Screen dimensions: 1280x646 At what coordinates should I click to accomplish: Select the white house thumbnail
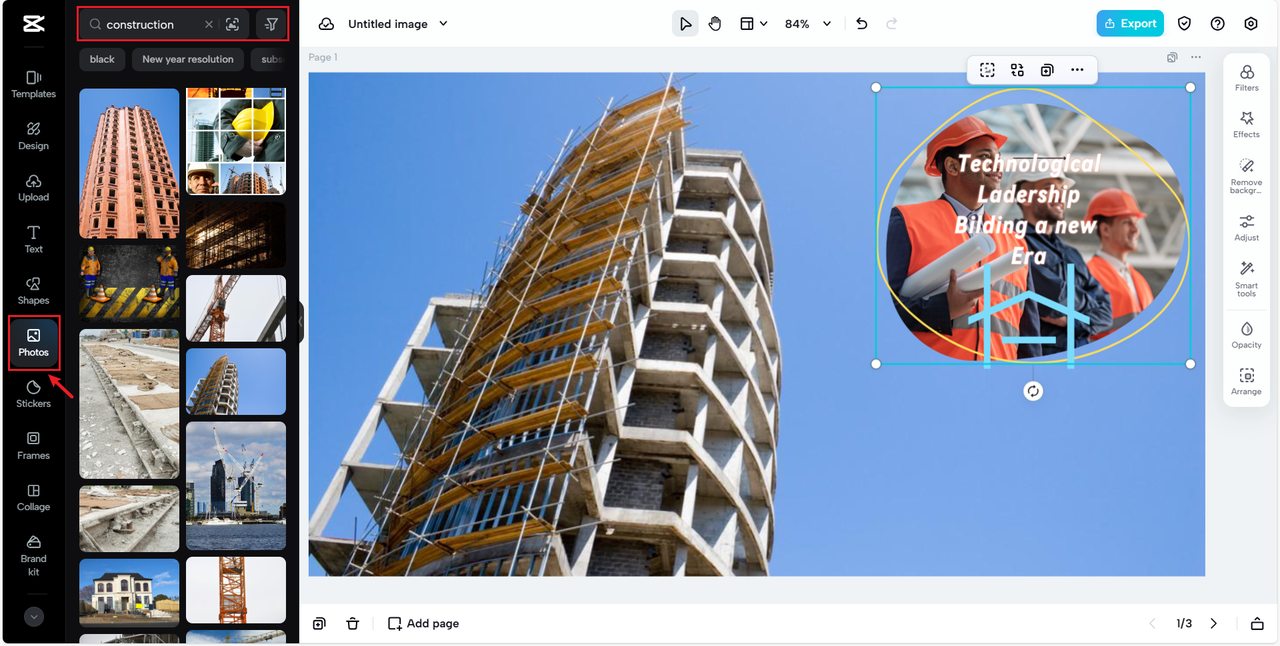129,592
